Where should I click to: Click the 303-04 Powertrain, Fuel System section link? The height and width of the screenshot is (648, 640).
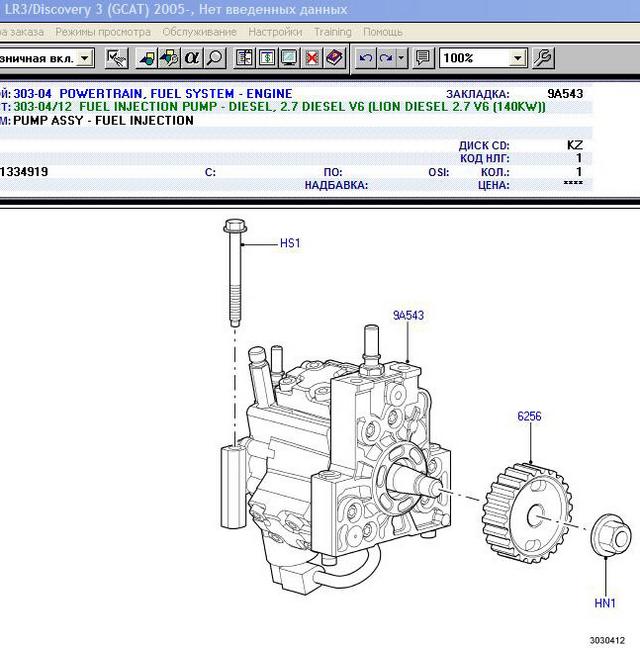(x=153, y=94)
